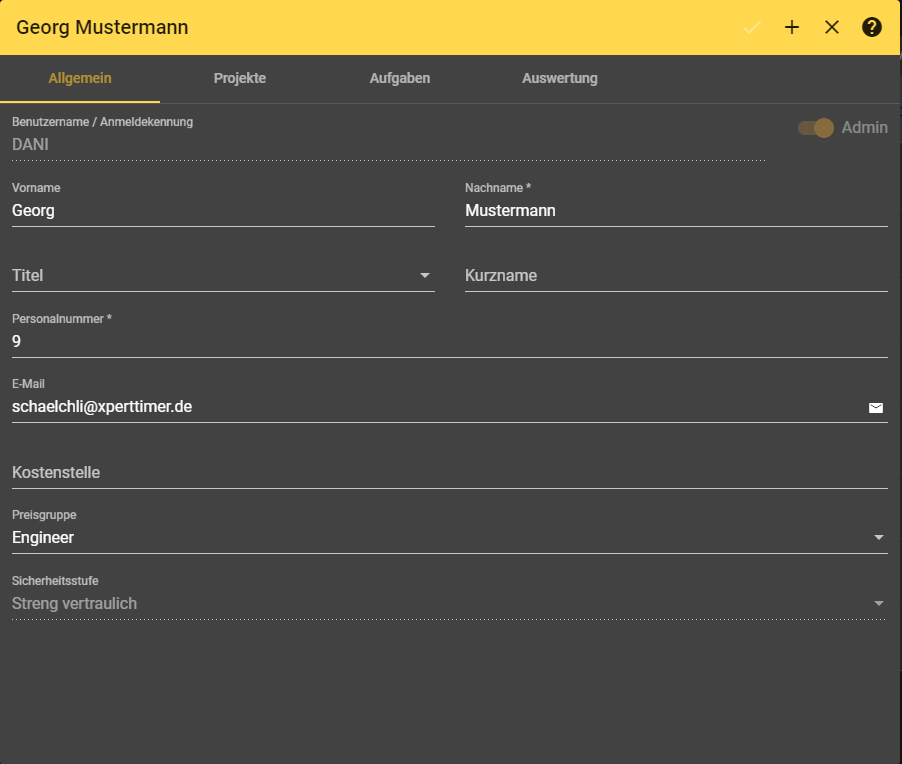Click the checkmark save icon
Screen dimensions: 902x764
point(752,27)
